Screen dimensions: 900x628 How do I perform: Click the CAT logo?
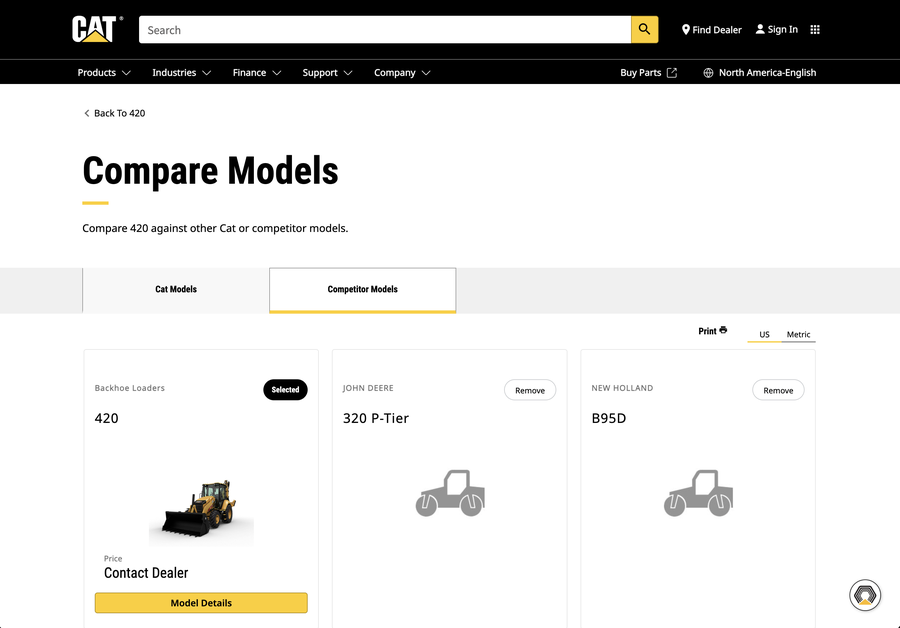[x=97, y=29]
